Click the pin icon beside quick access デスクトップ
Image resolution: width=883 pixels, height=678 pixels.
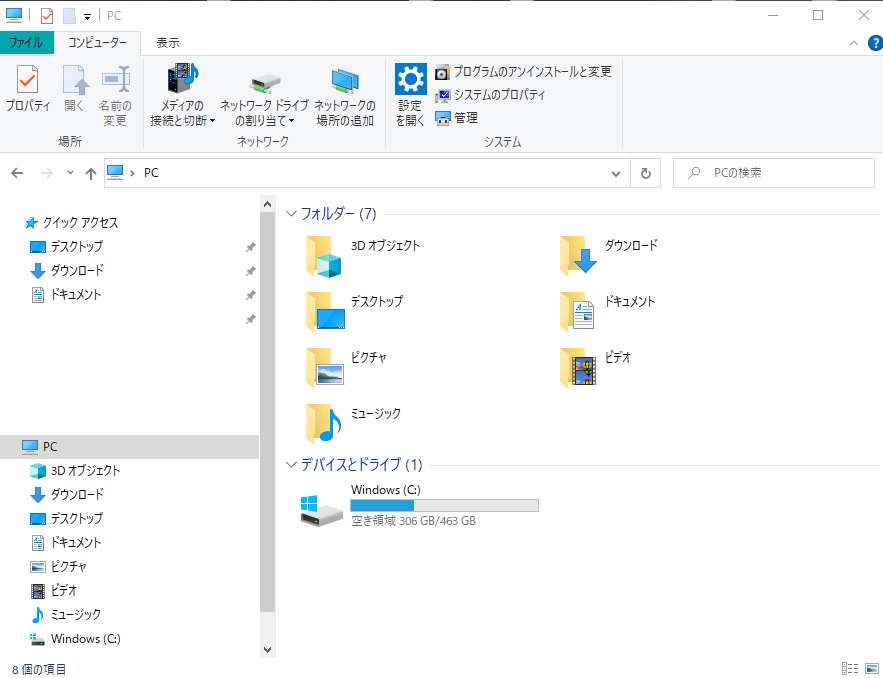point(251,247)
